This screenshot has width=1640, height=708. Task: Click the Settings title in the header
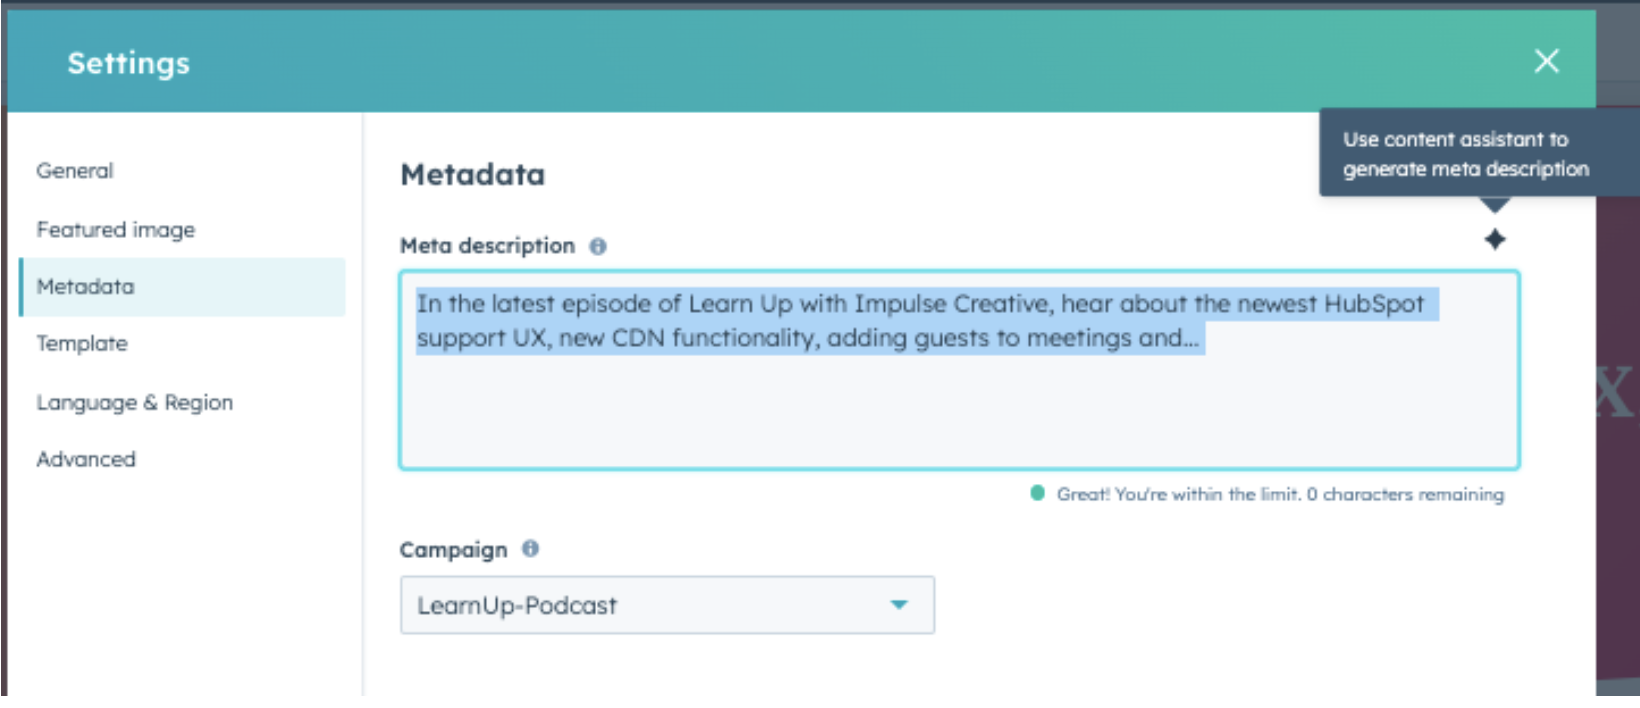tap(127, 63)
